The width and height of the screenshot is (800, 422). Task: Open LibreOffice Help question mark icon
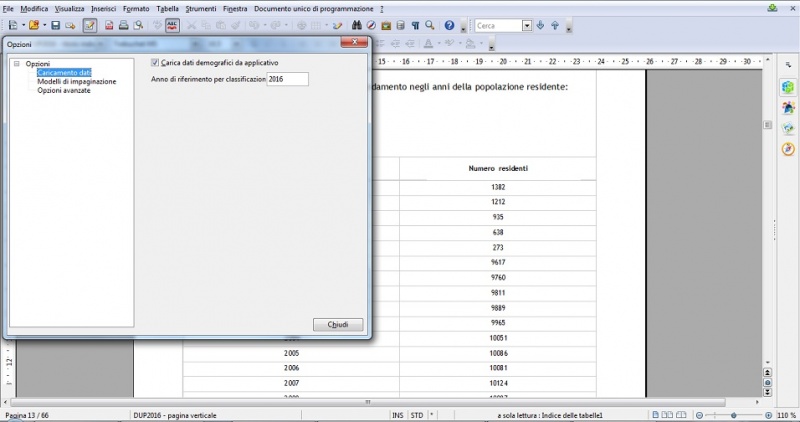[450, 25]
